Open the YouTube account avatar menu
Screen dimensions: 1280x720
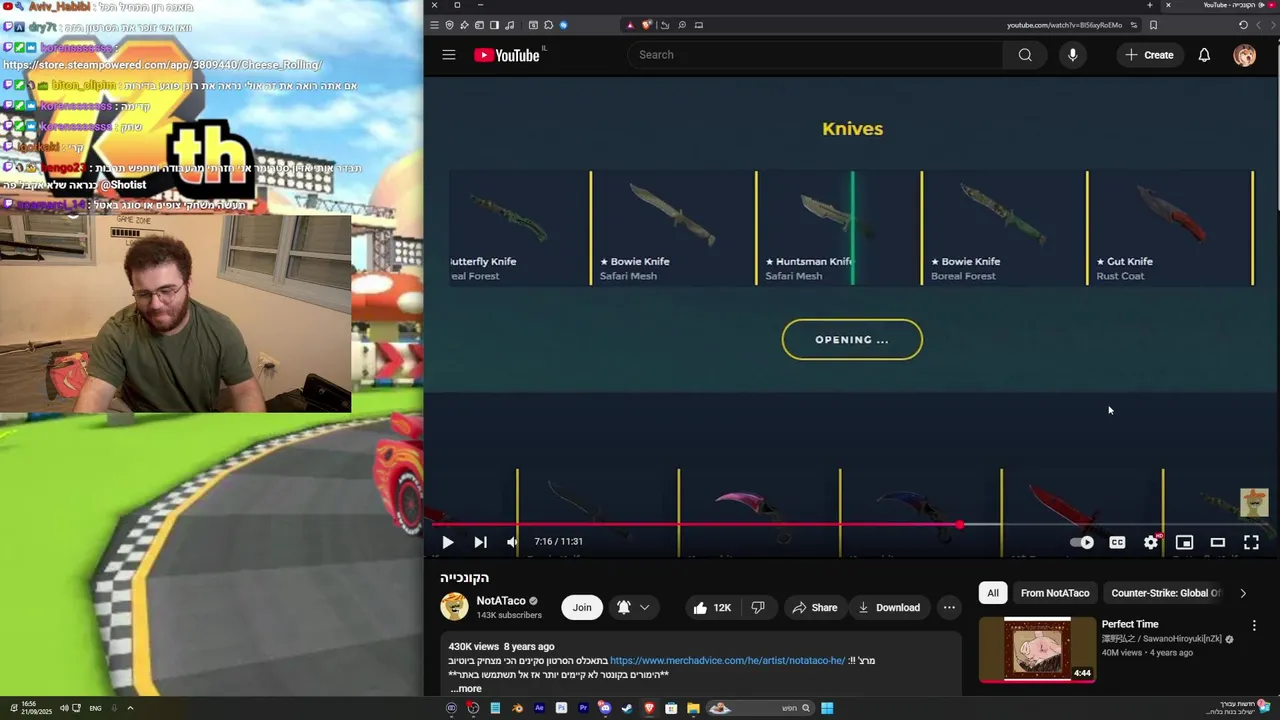click(x=1244, y=55)
